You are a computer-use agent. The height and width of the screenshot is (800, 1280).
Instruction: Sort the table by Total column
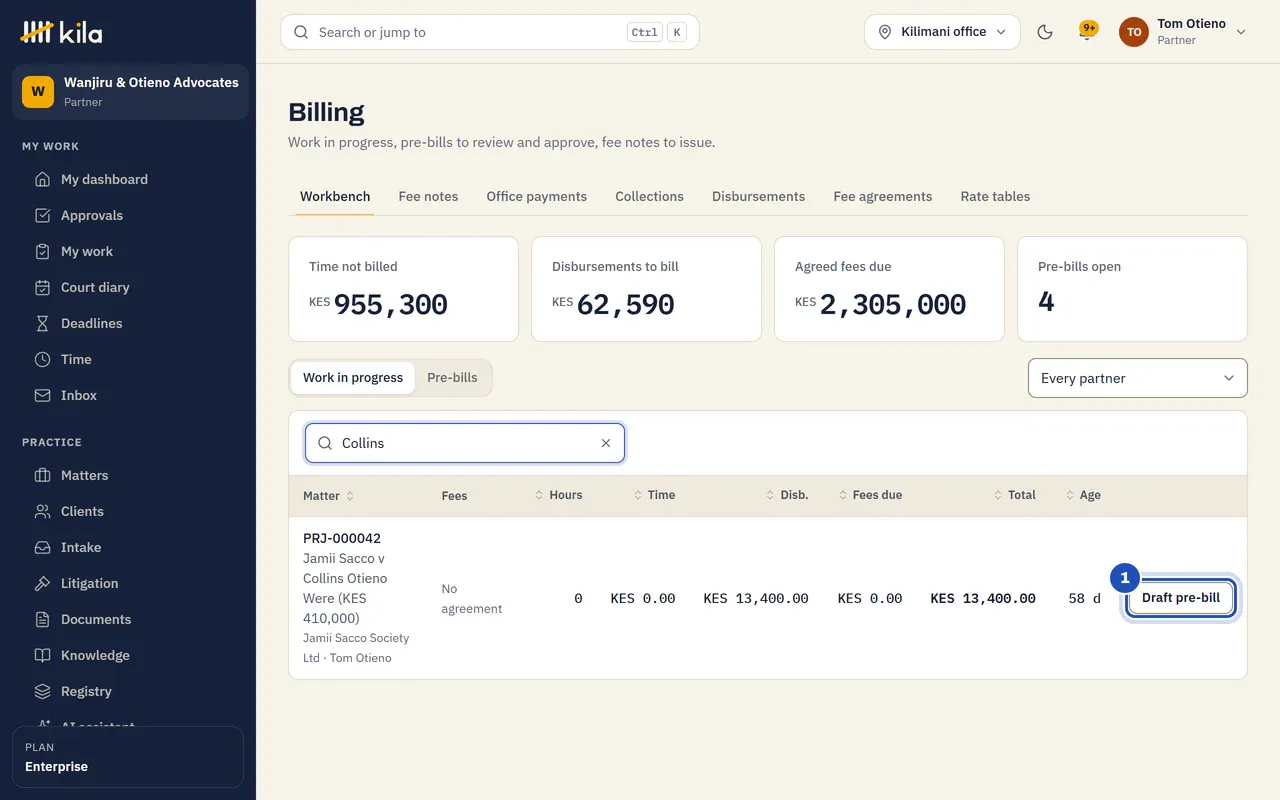point(1014,495)
